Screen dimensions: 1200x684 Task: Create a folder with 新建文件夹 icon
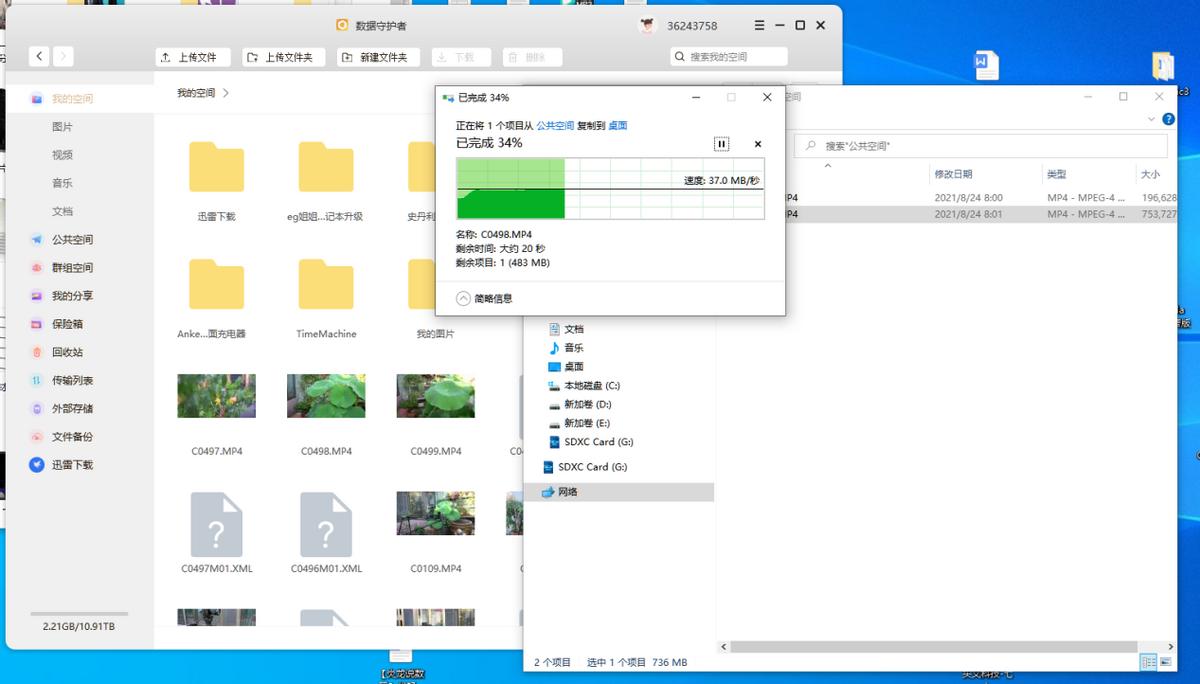click(377, 57)
